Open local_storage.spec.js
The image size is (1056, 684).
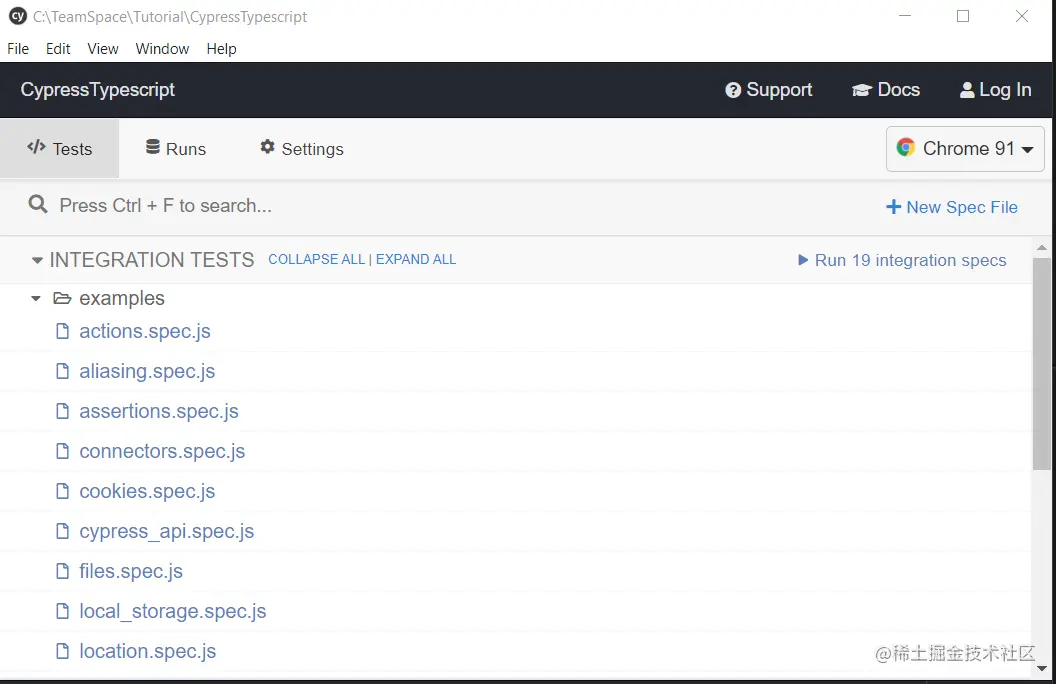(x=172, y=611)
